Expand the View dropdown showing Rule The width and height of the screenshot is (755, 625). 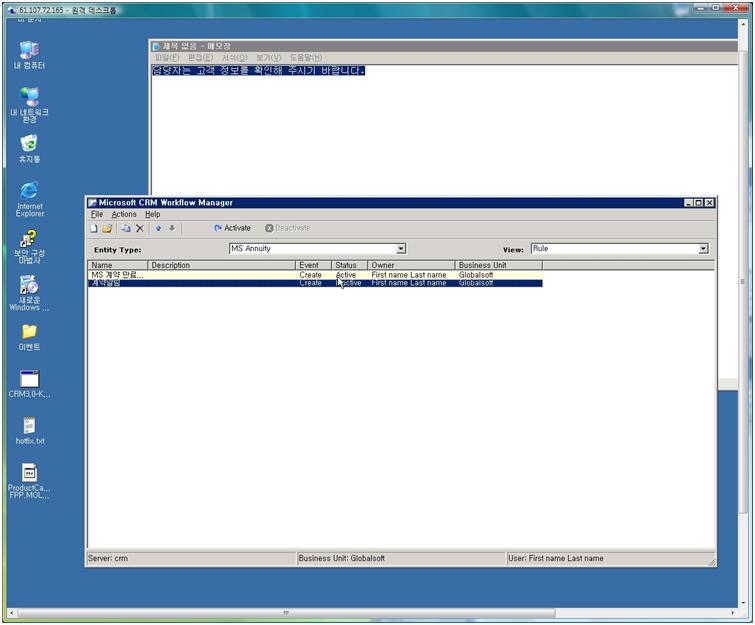(x=703, y=248)
